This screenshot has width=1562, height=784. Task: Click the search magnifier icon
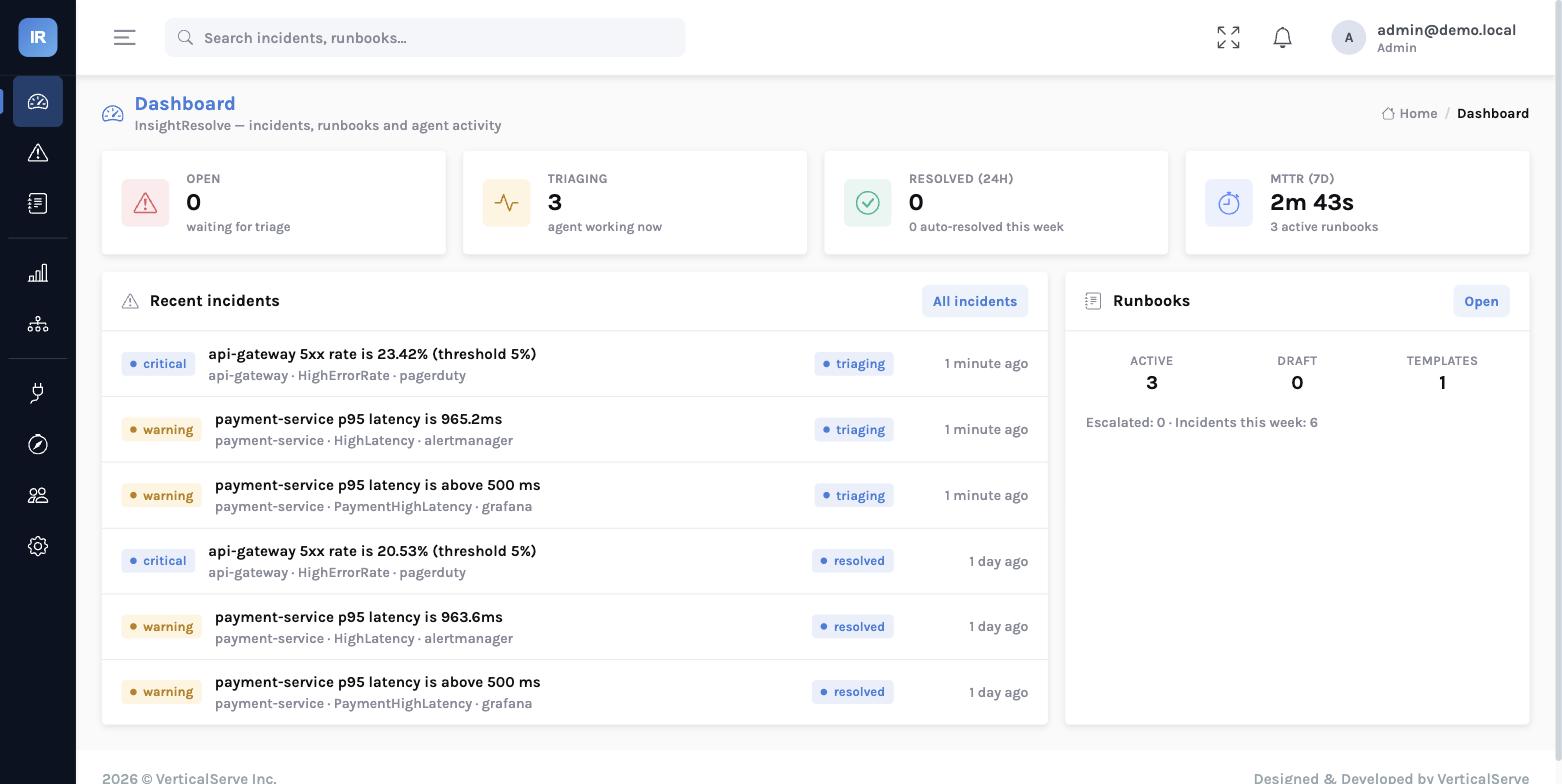(x=185, y=38)
